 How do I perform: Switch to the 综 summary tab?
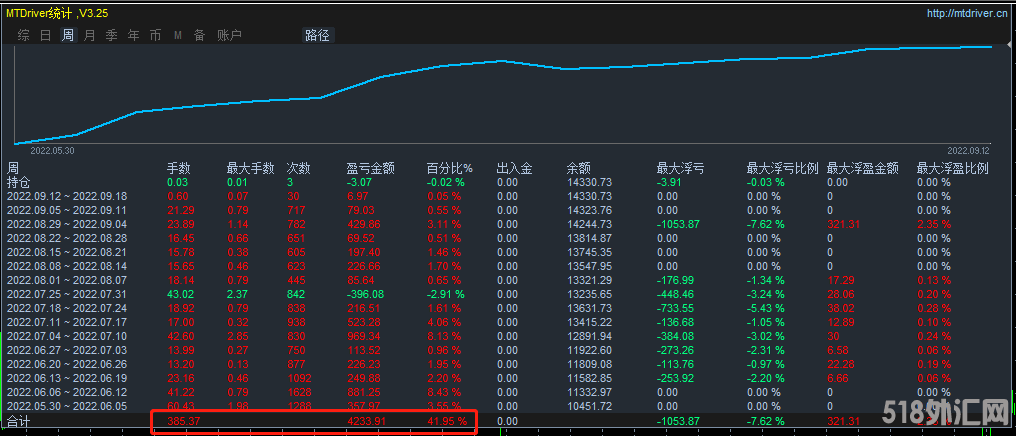coord(23,36)
